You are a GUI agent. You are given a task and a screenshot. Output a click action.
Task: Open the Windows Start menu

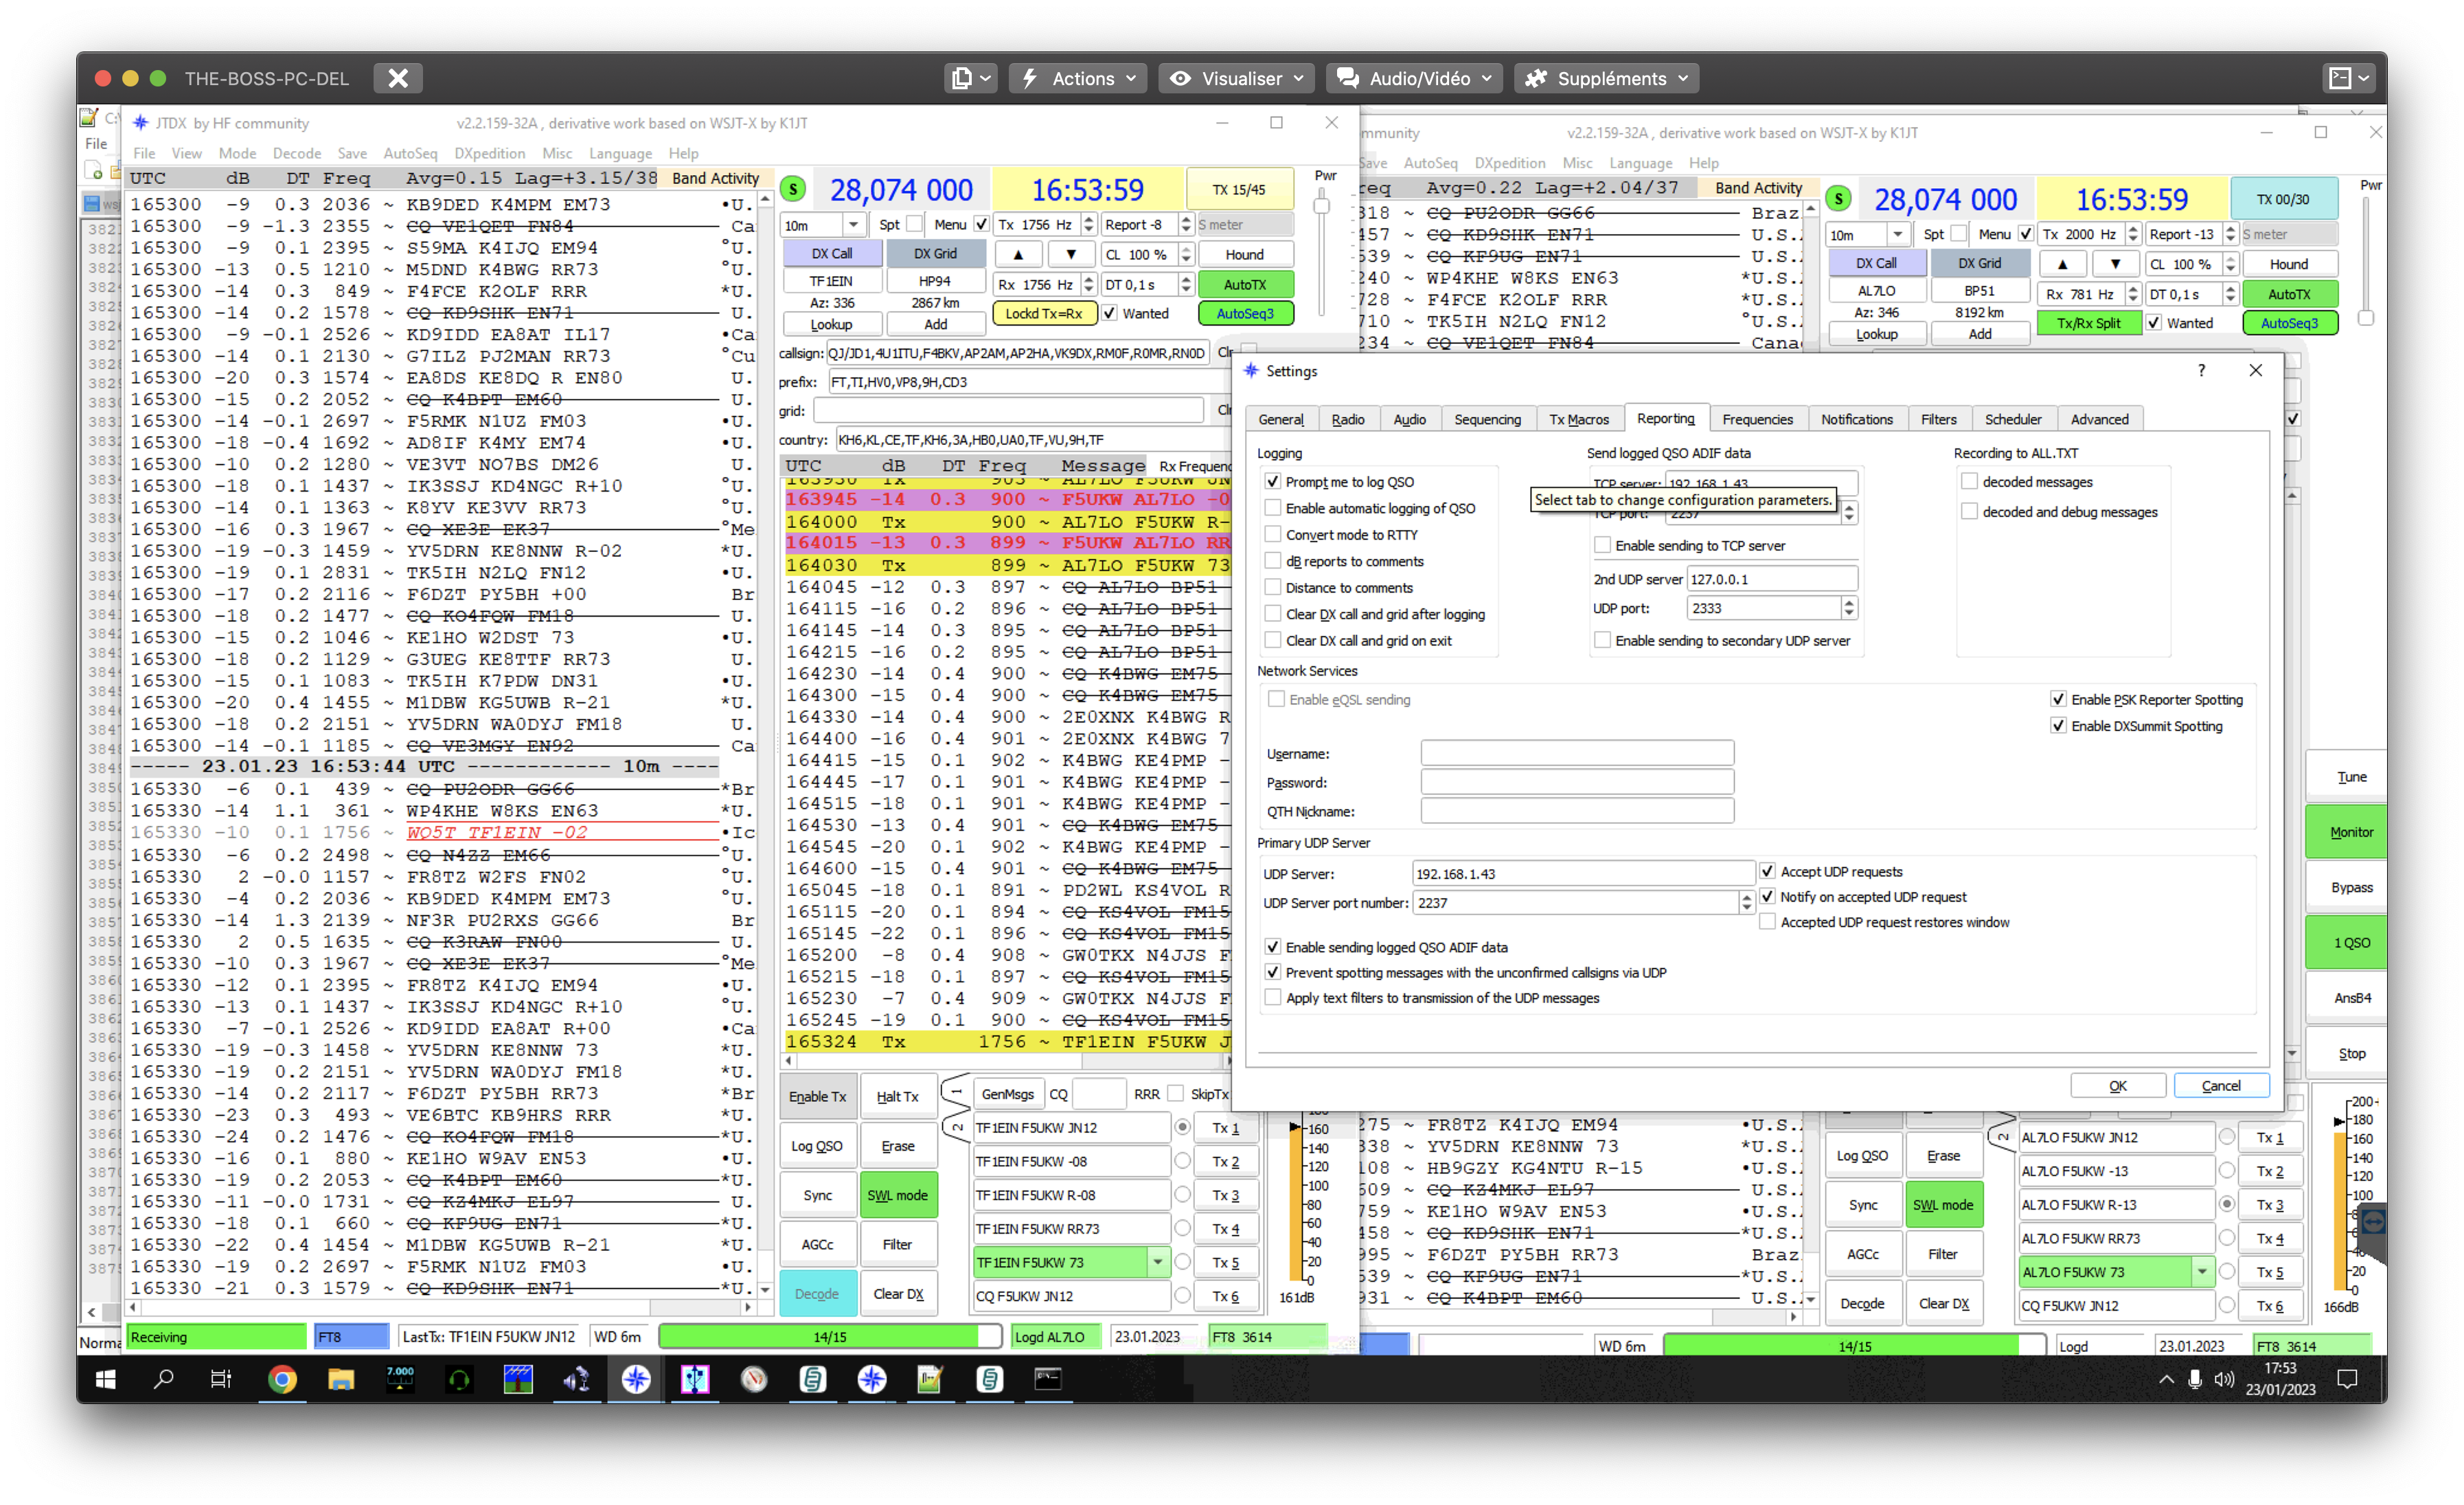pyautogui.click(x=105, y=1380)
